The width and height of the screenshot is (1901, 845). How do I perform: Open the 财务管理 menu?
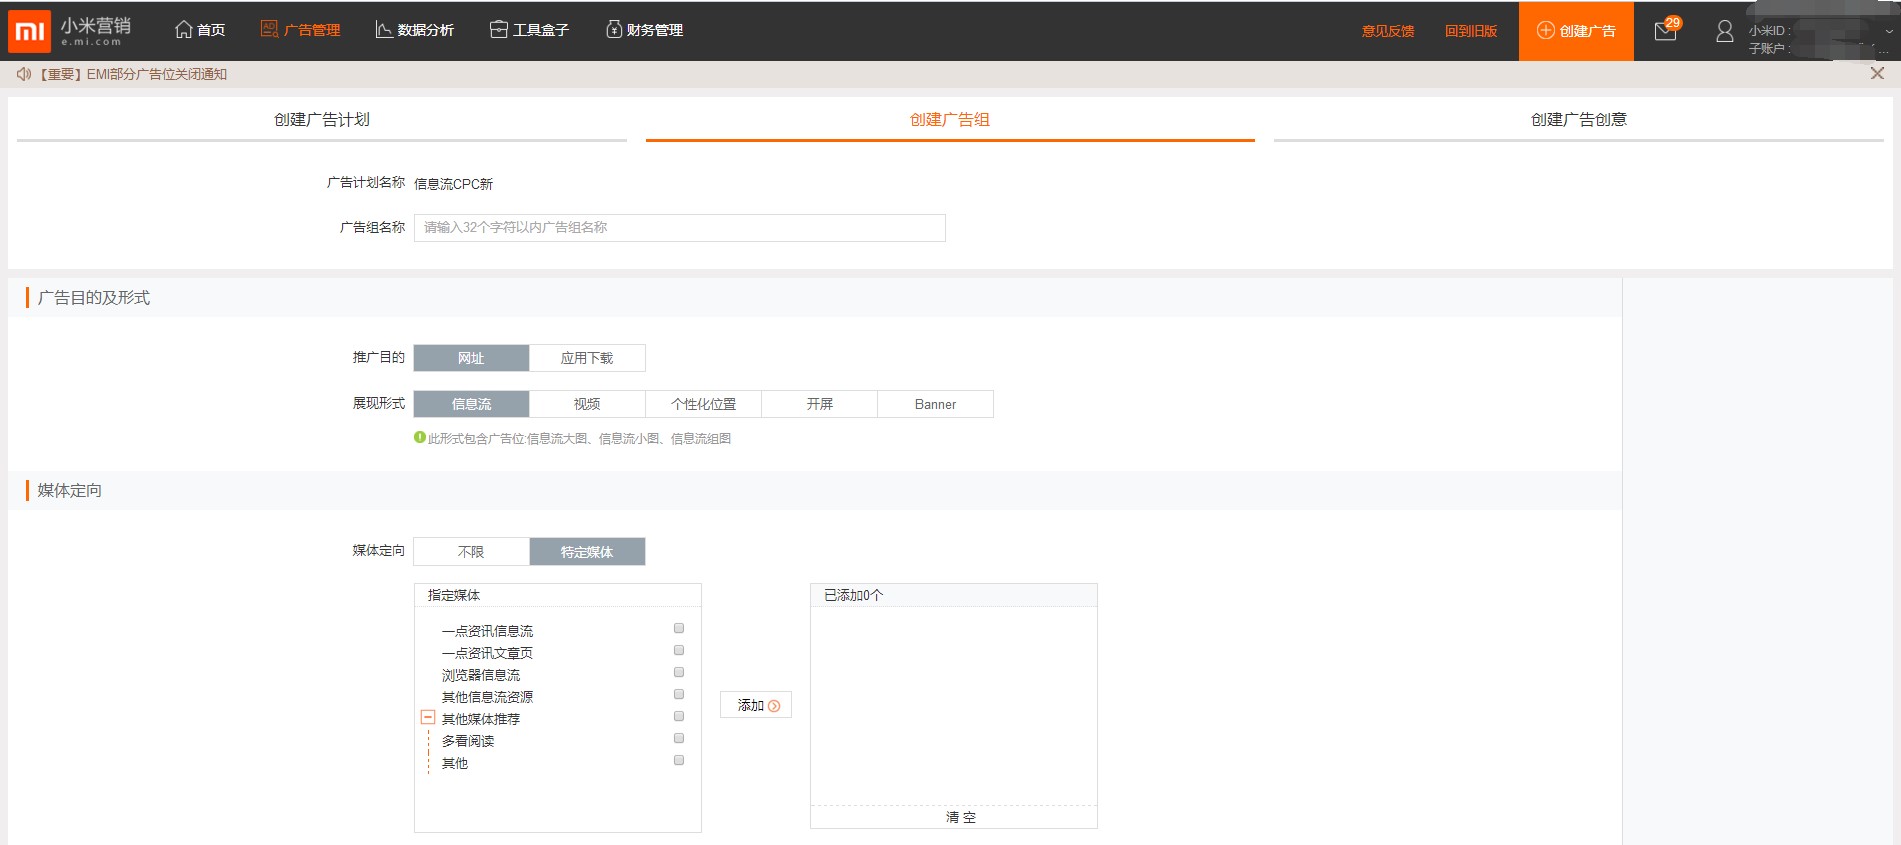[645, 30]
